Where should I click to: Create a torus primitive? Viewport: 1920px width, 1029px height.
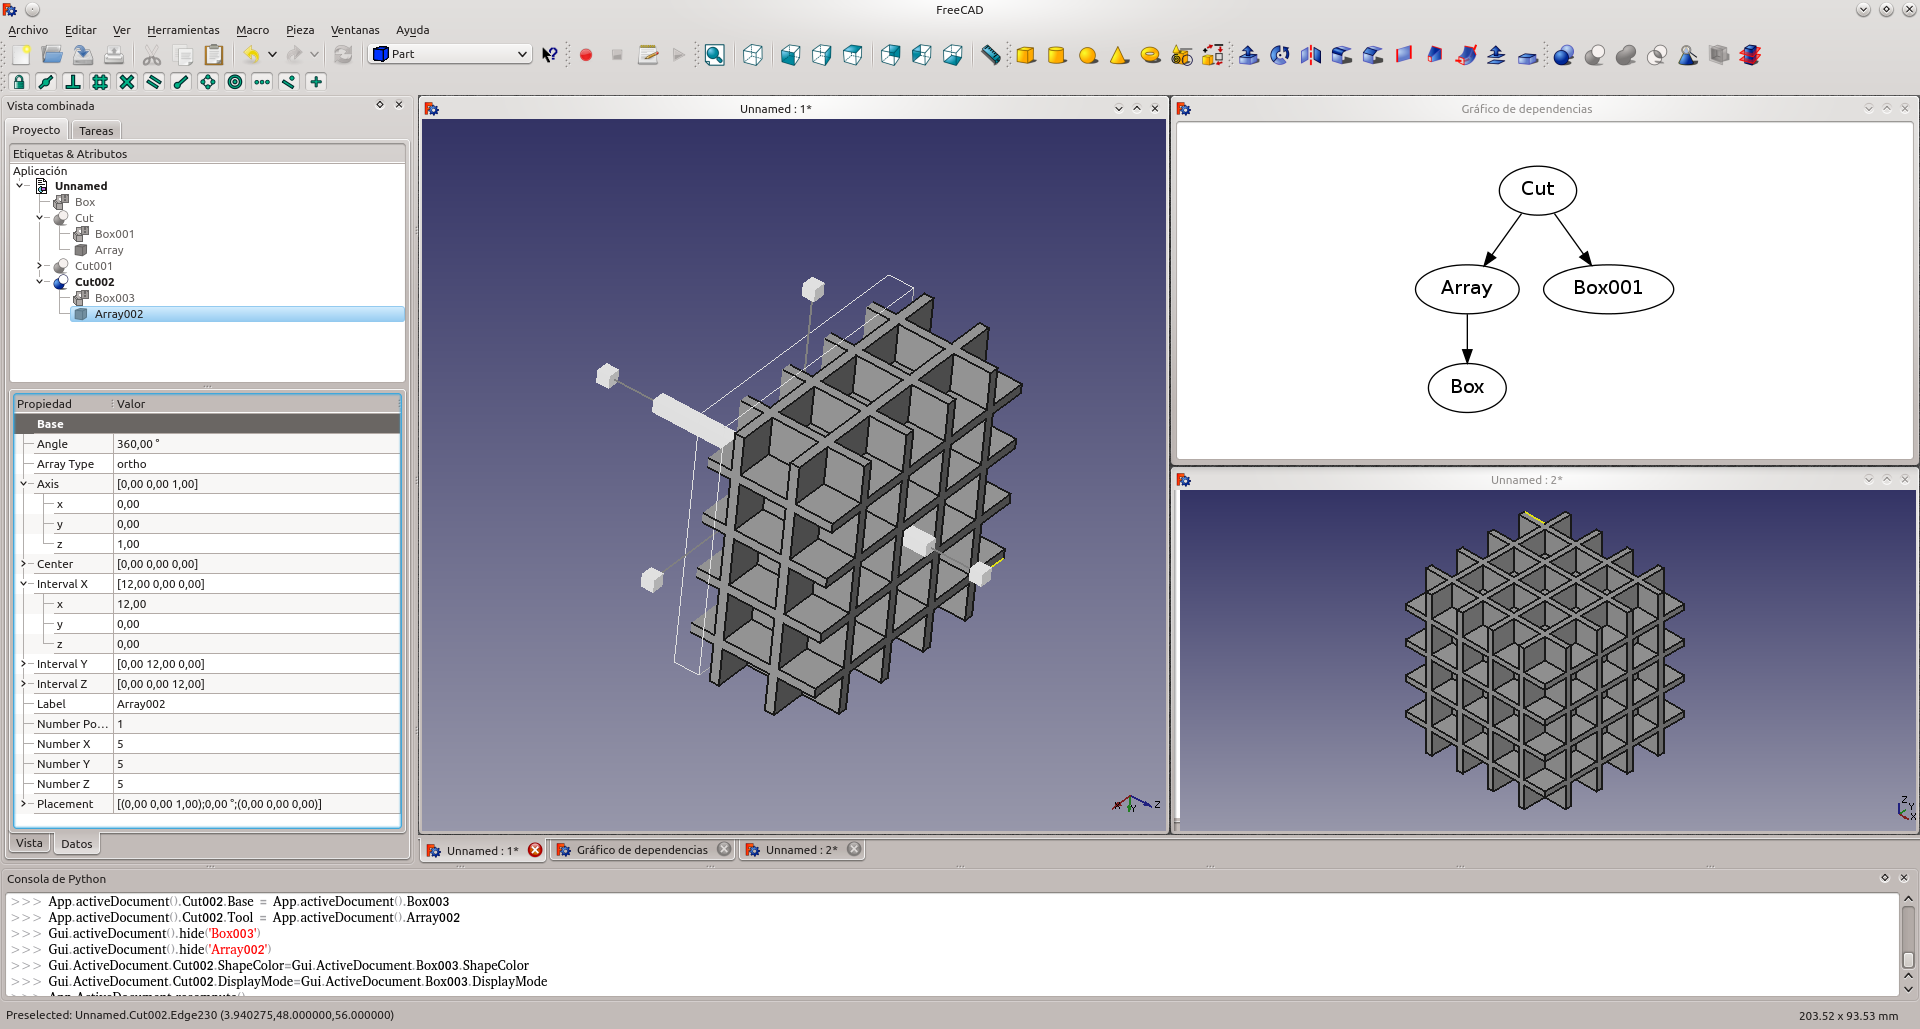[1151, 56]
